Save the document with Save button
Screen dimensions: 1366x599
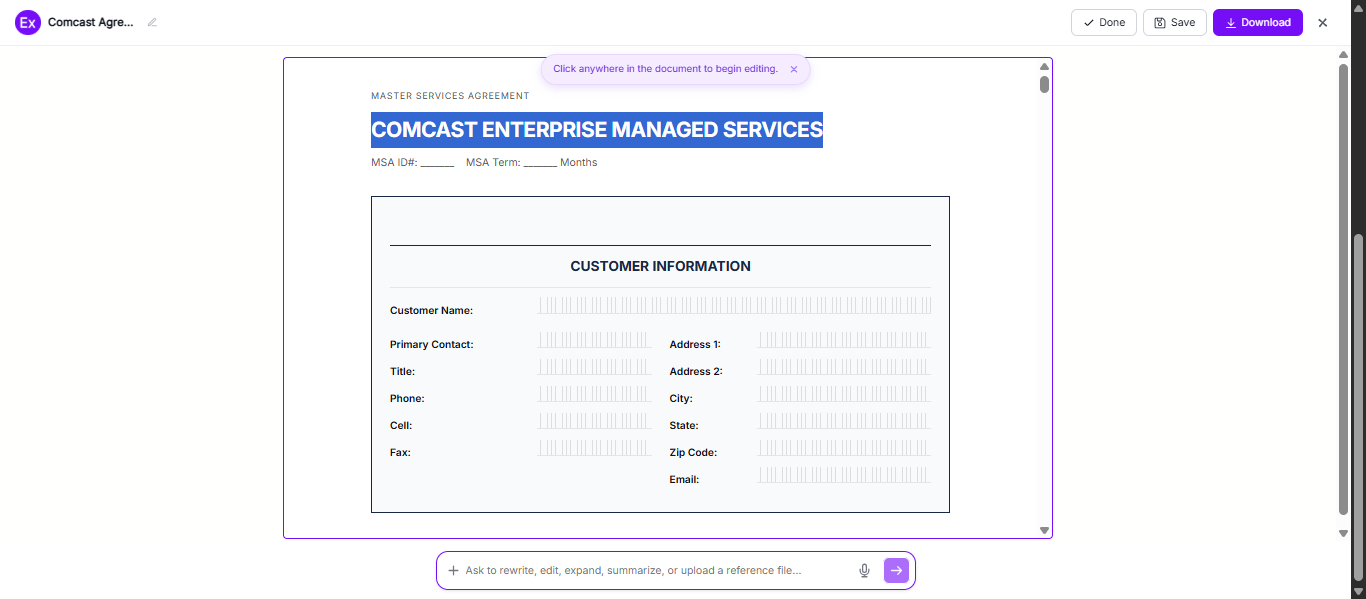point(1175,22)
